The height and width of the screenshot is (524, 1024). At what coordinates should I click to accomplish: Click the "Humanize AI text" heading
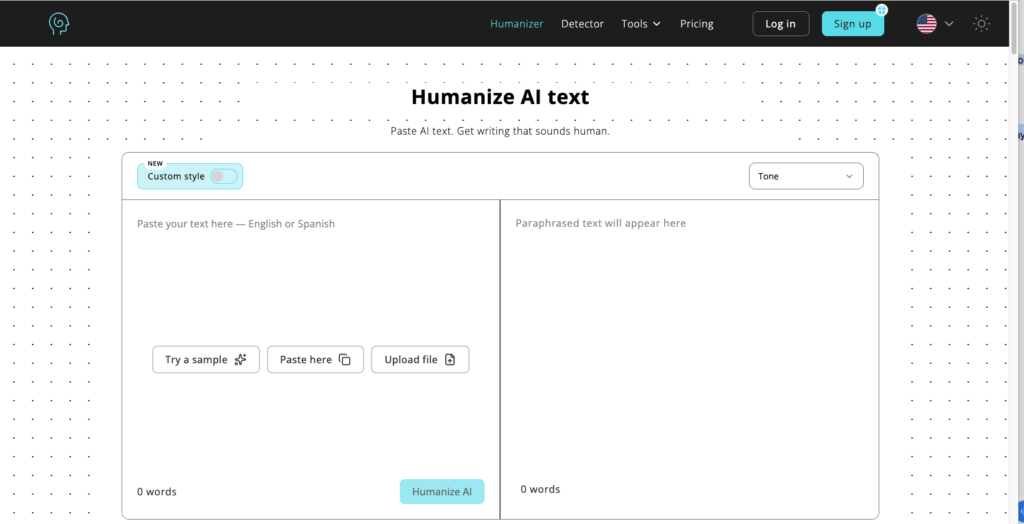click(500, 97)
